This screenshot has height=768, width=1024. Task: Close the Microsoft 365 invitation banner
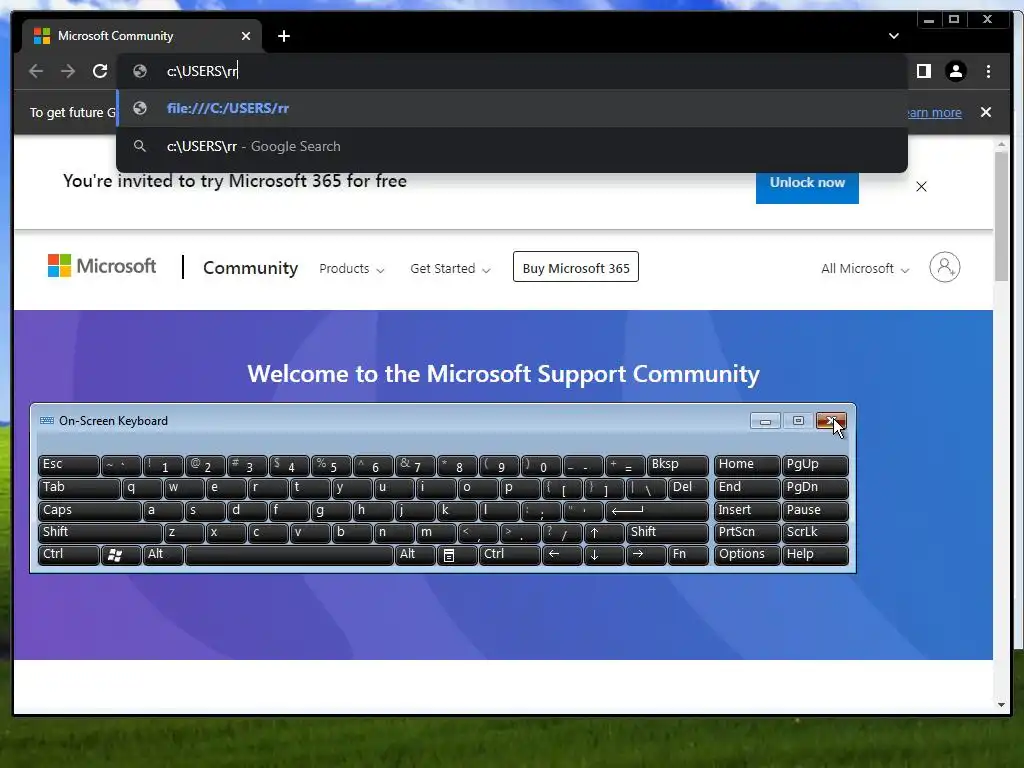921,187
